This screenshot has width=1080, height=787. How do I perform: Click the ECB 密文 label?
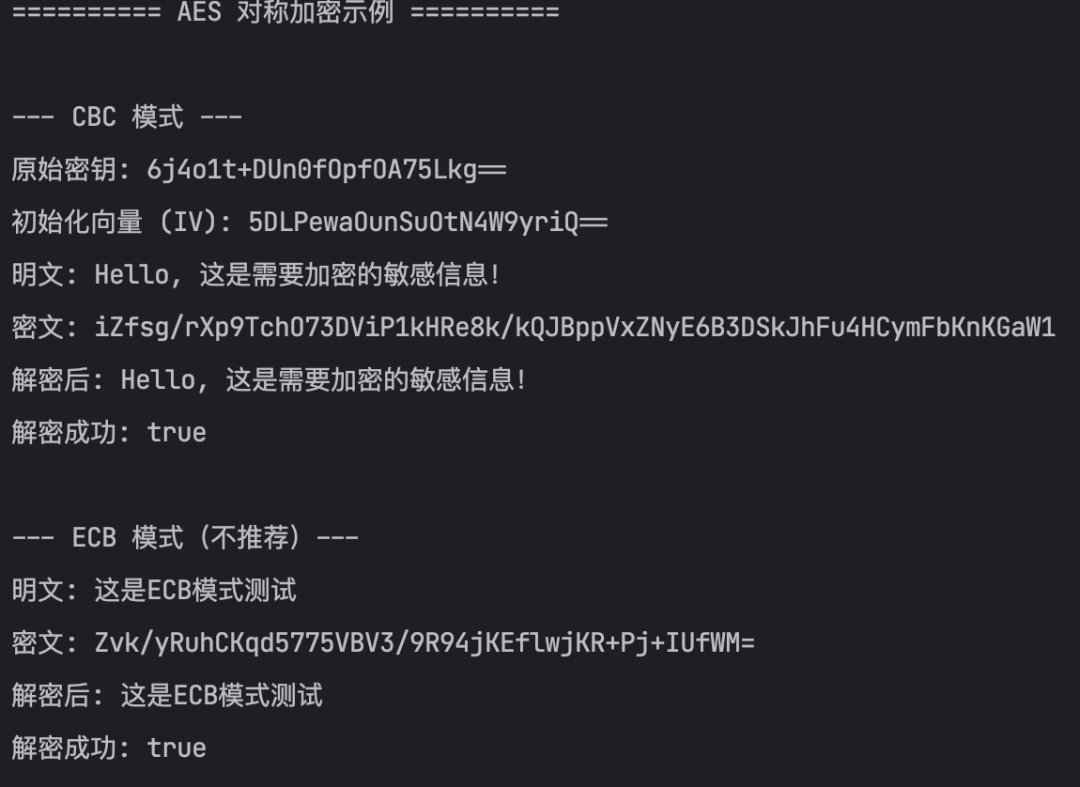(x=39, y=643)
